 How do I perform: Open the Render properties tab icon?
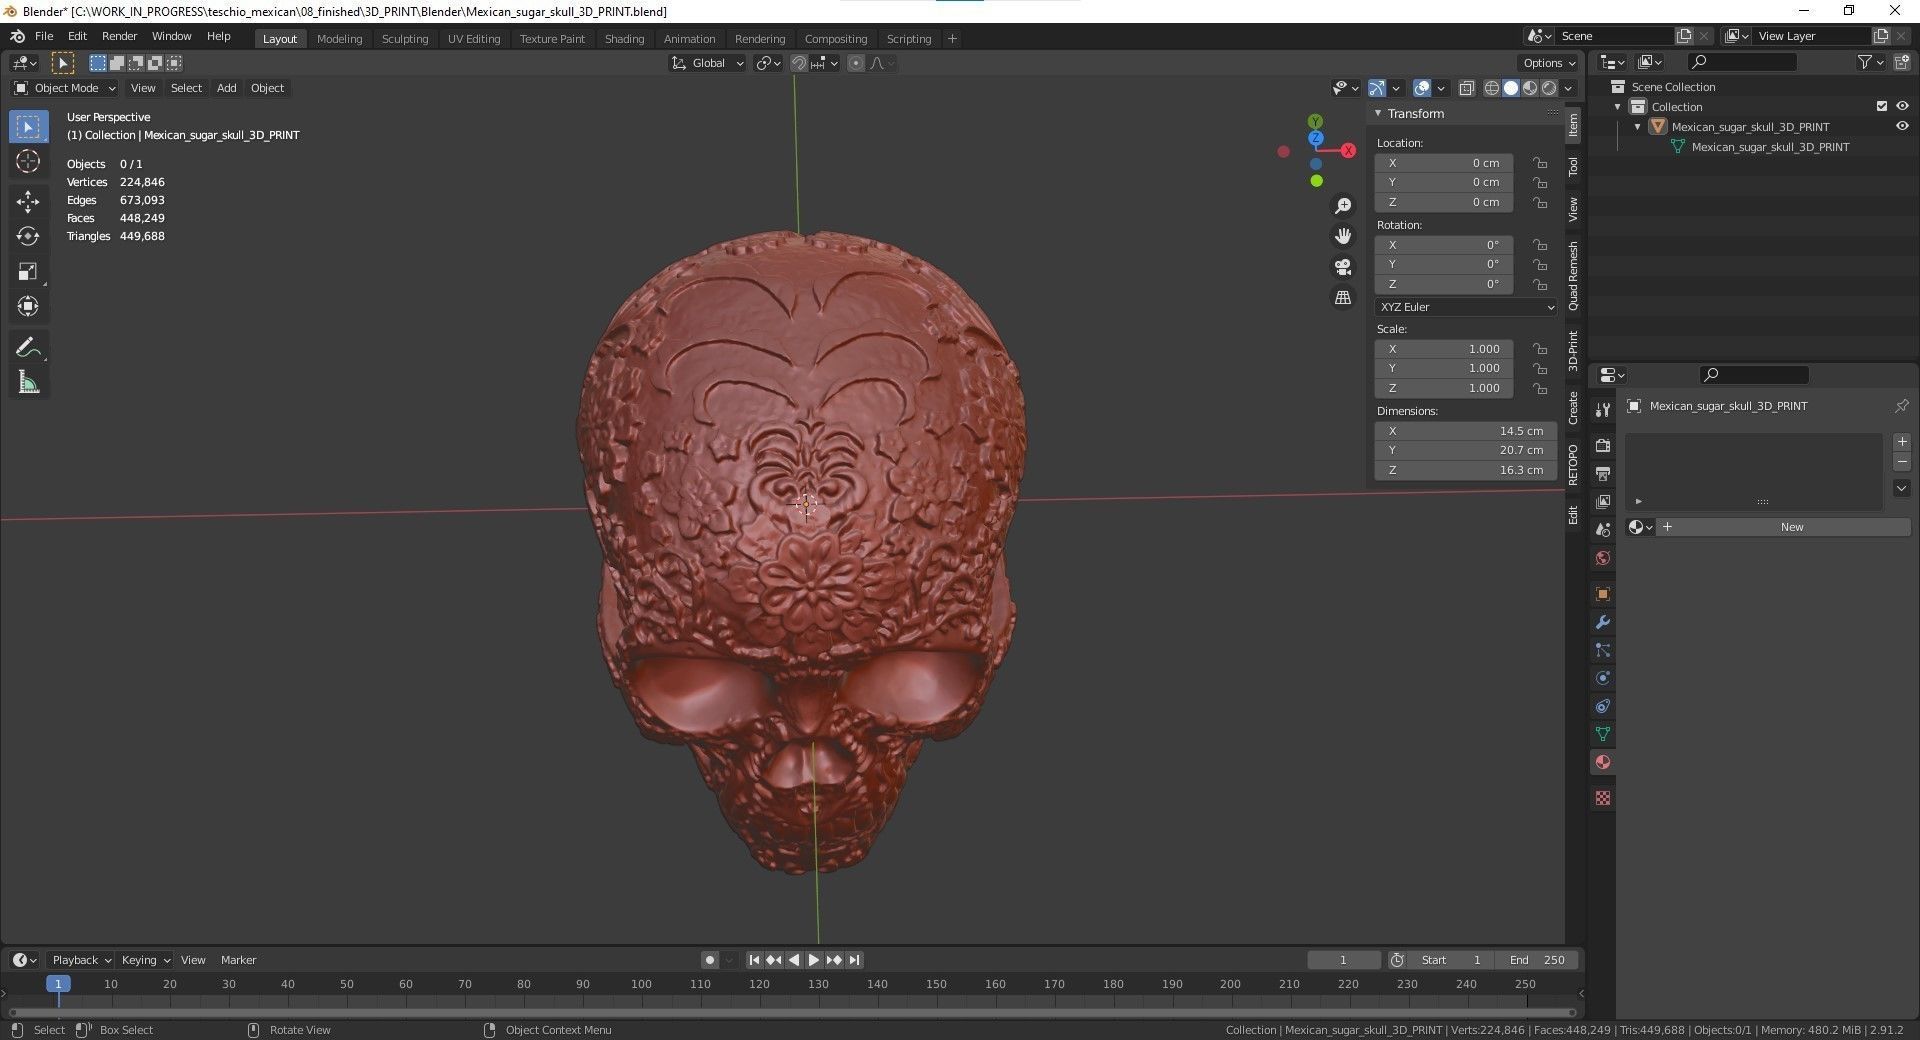click(x=1603, y=446)
